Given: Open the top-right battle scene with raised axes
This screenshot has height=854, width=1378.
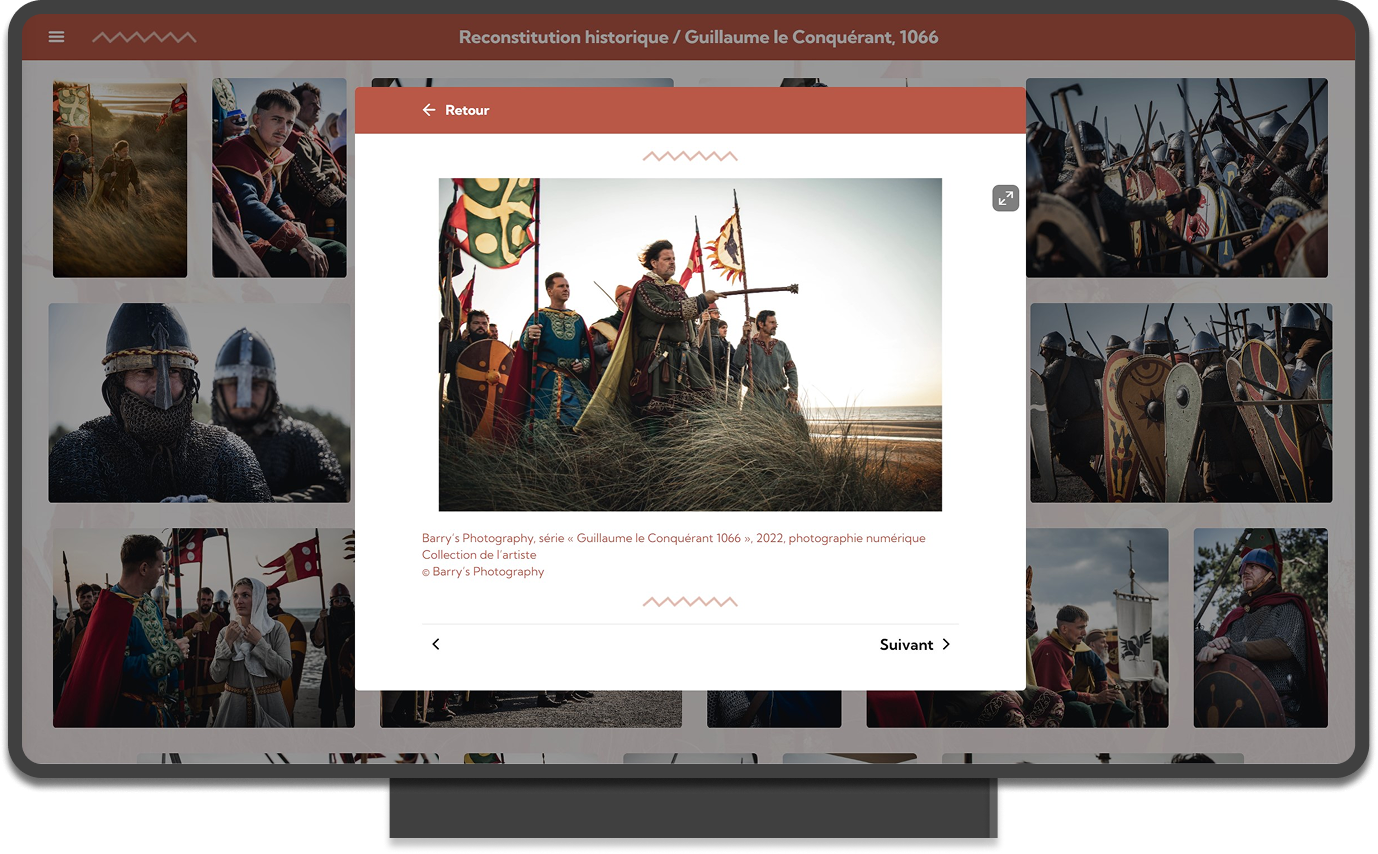Looking at the screenshot, I should point(1176,178).
